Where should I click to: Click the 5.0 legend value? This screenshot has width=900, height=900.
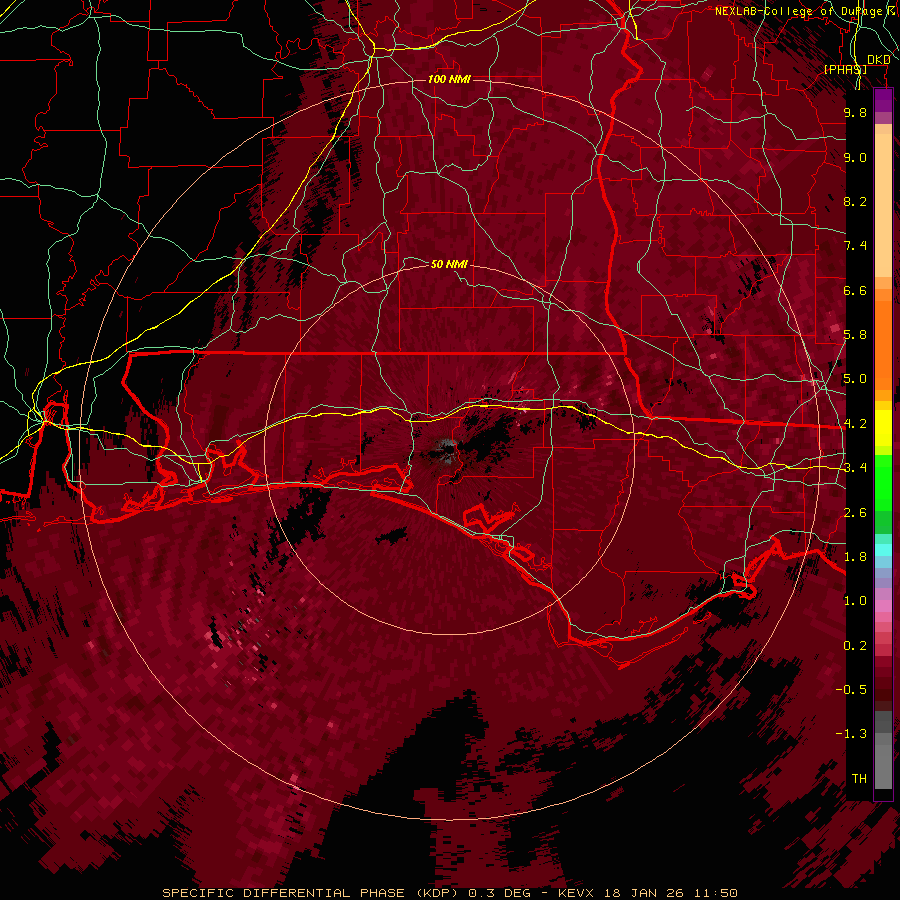tap(855, 379)
